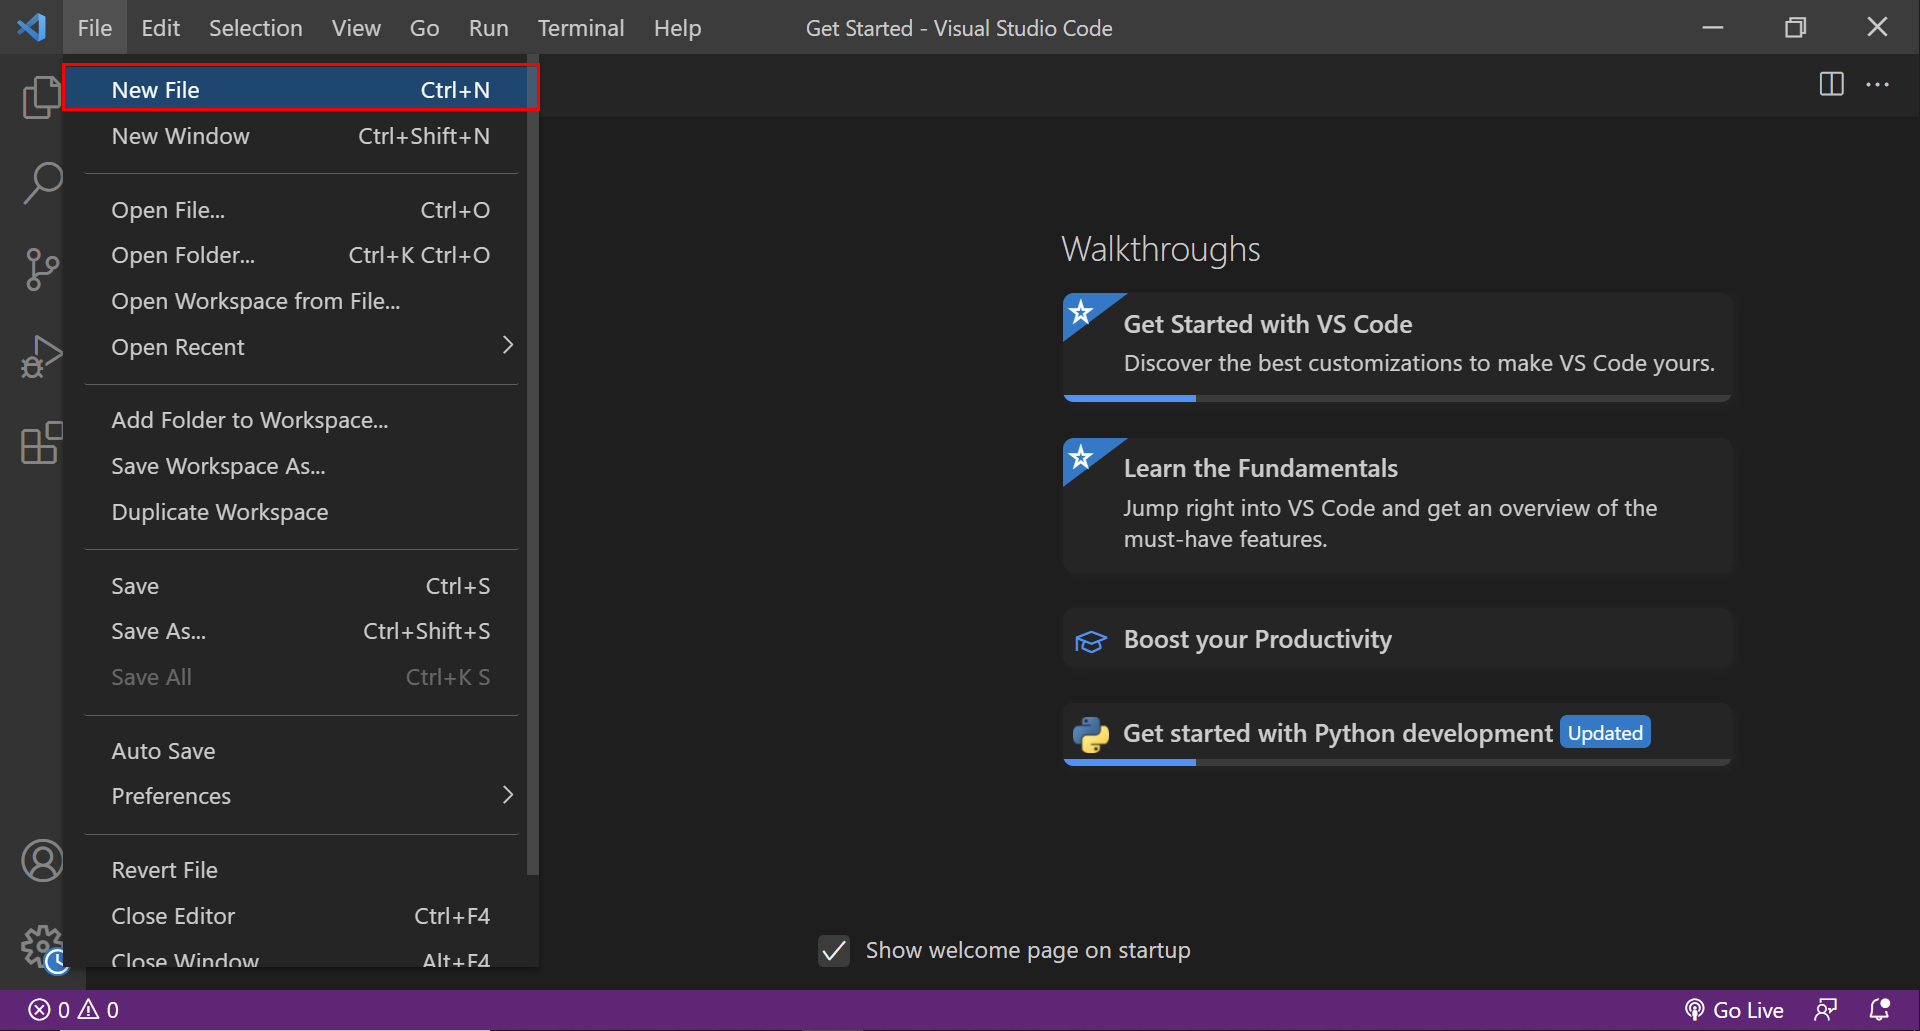
Task: Open the Selection menu
Action: pyautogui.click(x=255, y=28)
